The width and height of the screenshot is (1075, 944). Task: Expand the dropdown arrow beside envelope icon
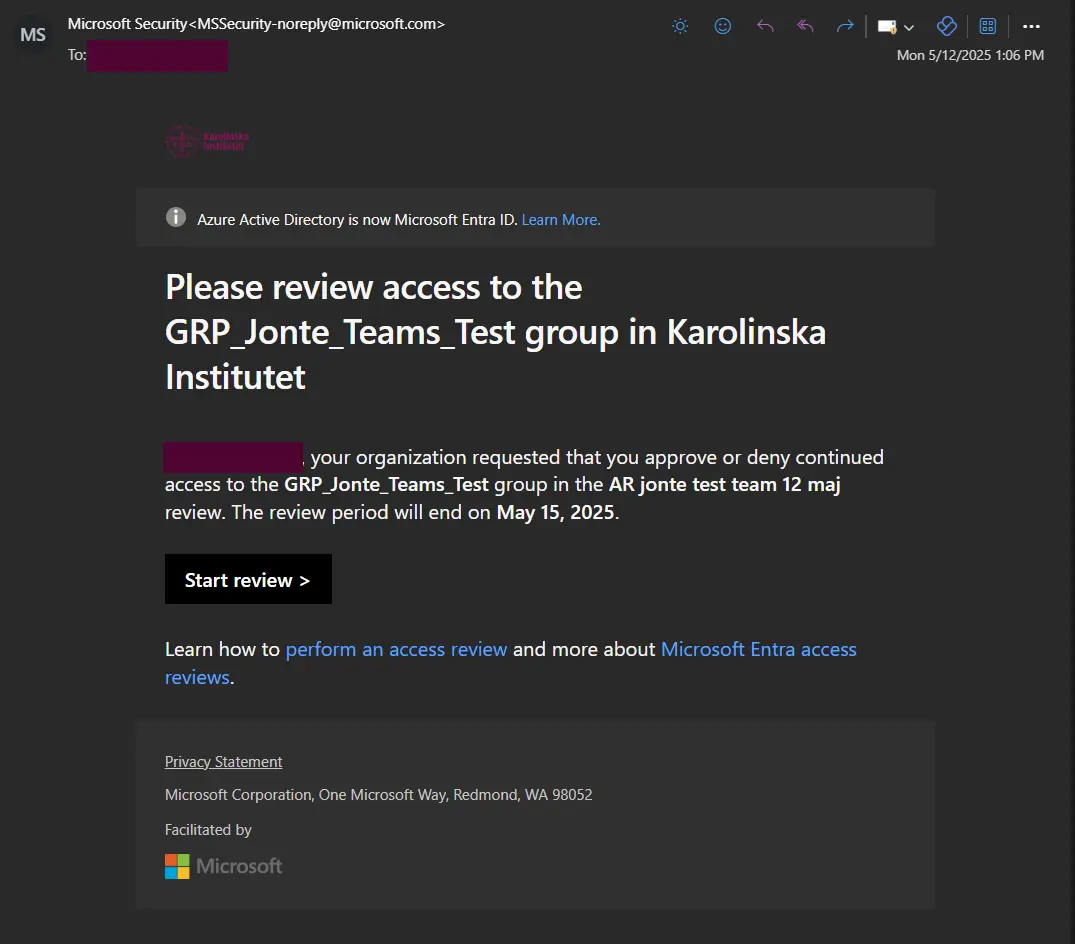coord(909,28)
